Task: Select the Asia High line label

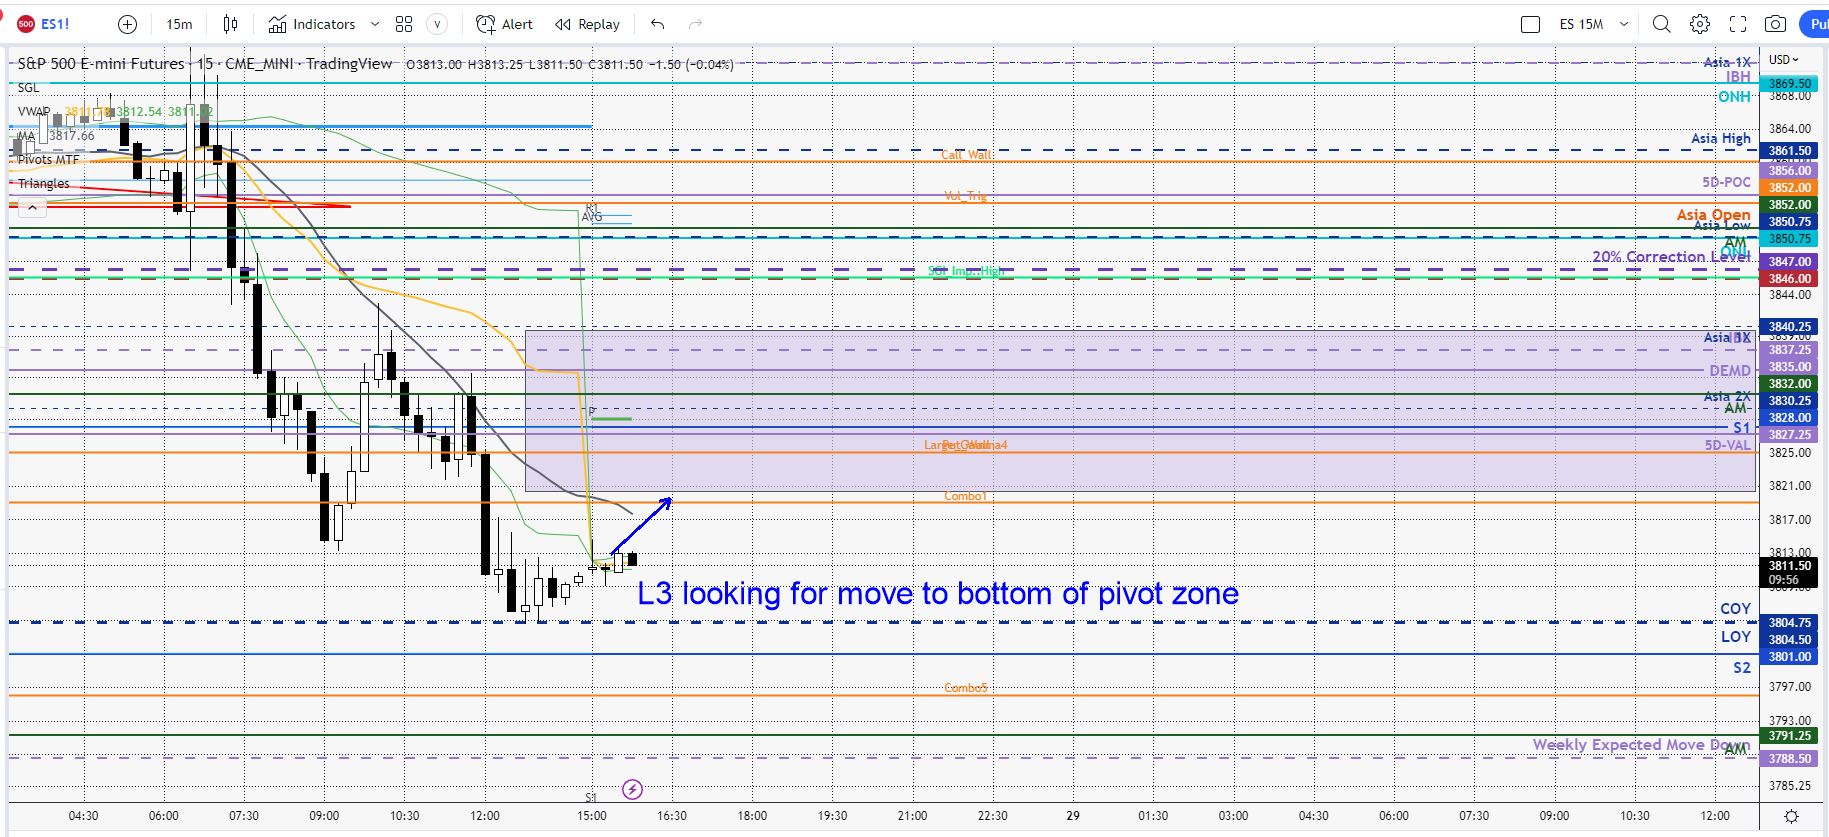Action: (x=1721, y=139)
